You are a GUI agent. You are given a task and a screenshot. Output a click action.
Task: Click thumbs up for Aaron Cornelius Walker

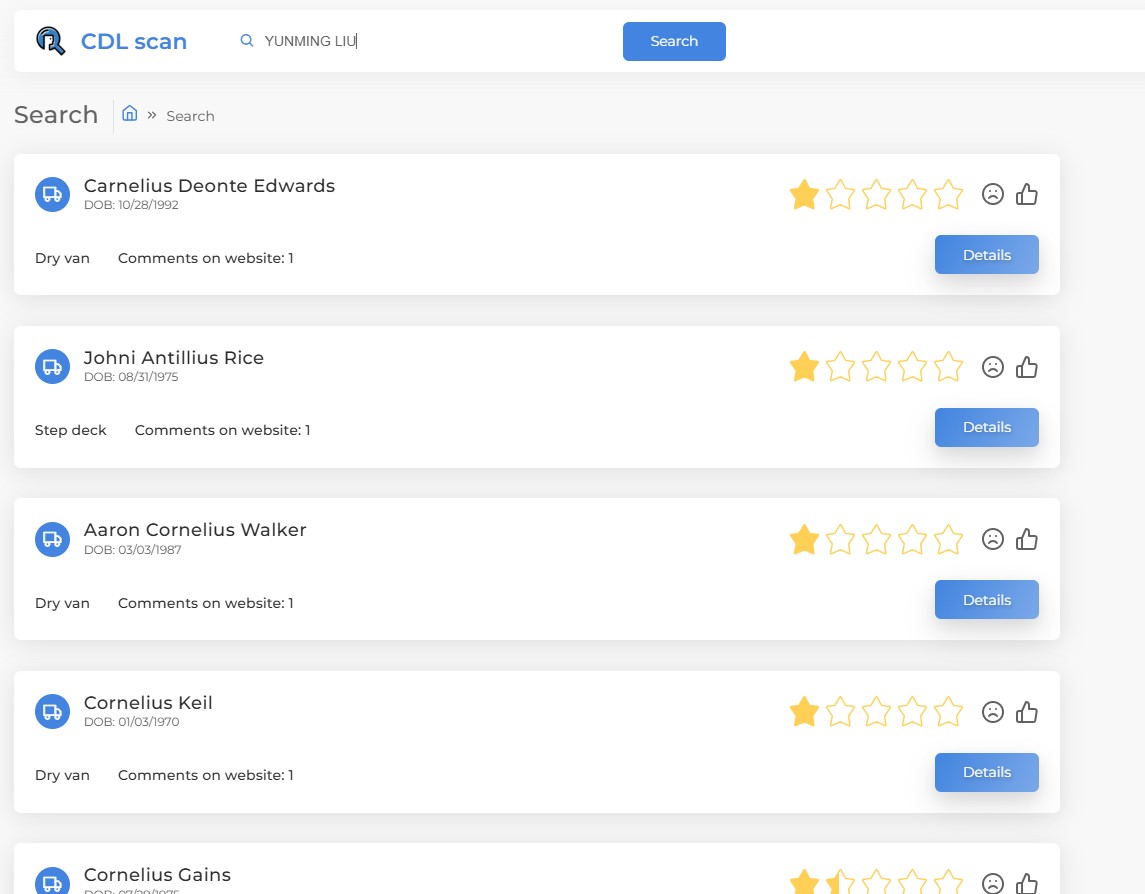pyautogui.click(x=1027, y=540)
